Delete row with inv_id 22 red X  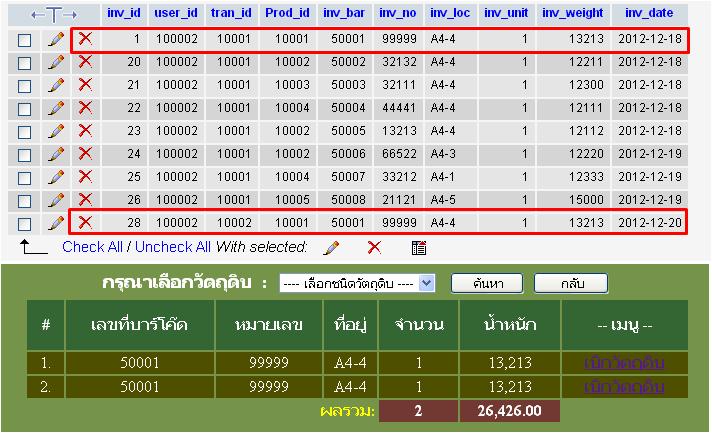point(85,108)
